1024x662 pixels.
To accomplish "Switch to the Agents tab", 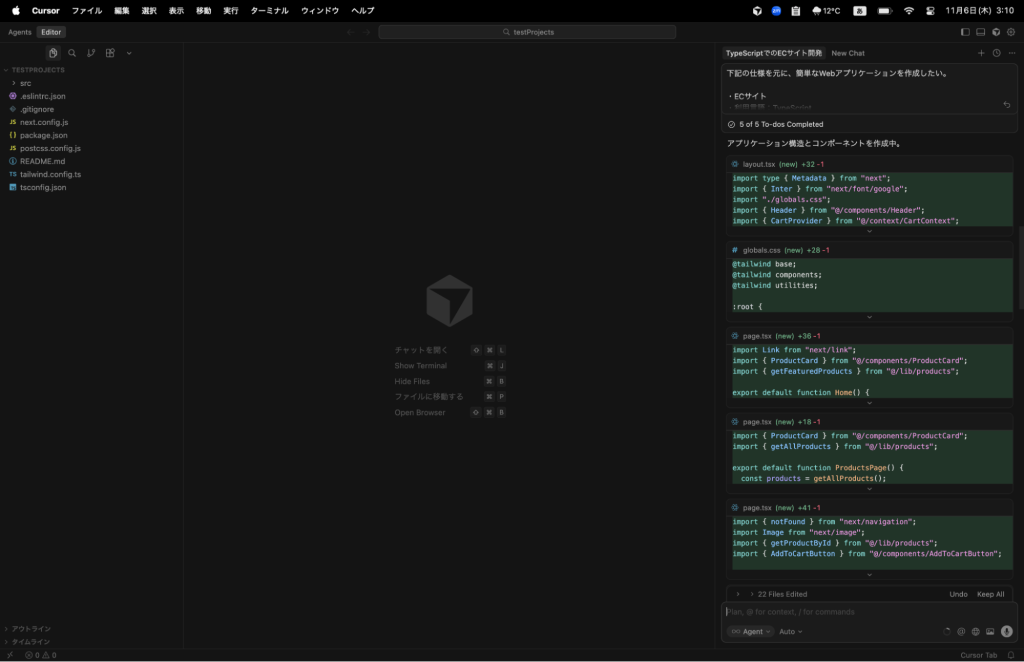I will [19, 31].
